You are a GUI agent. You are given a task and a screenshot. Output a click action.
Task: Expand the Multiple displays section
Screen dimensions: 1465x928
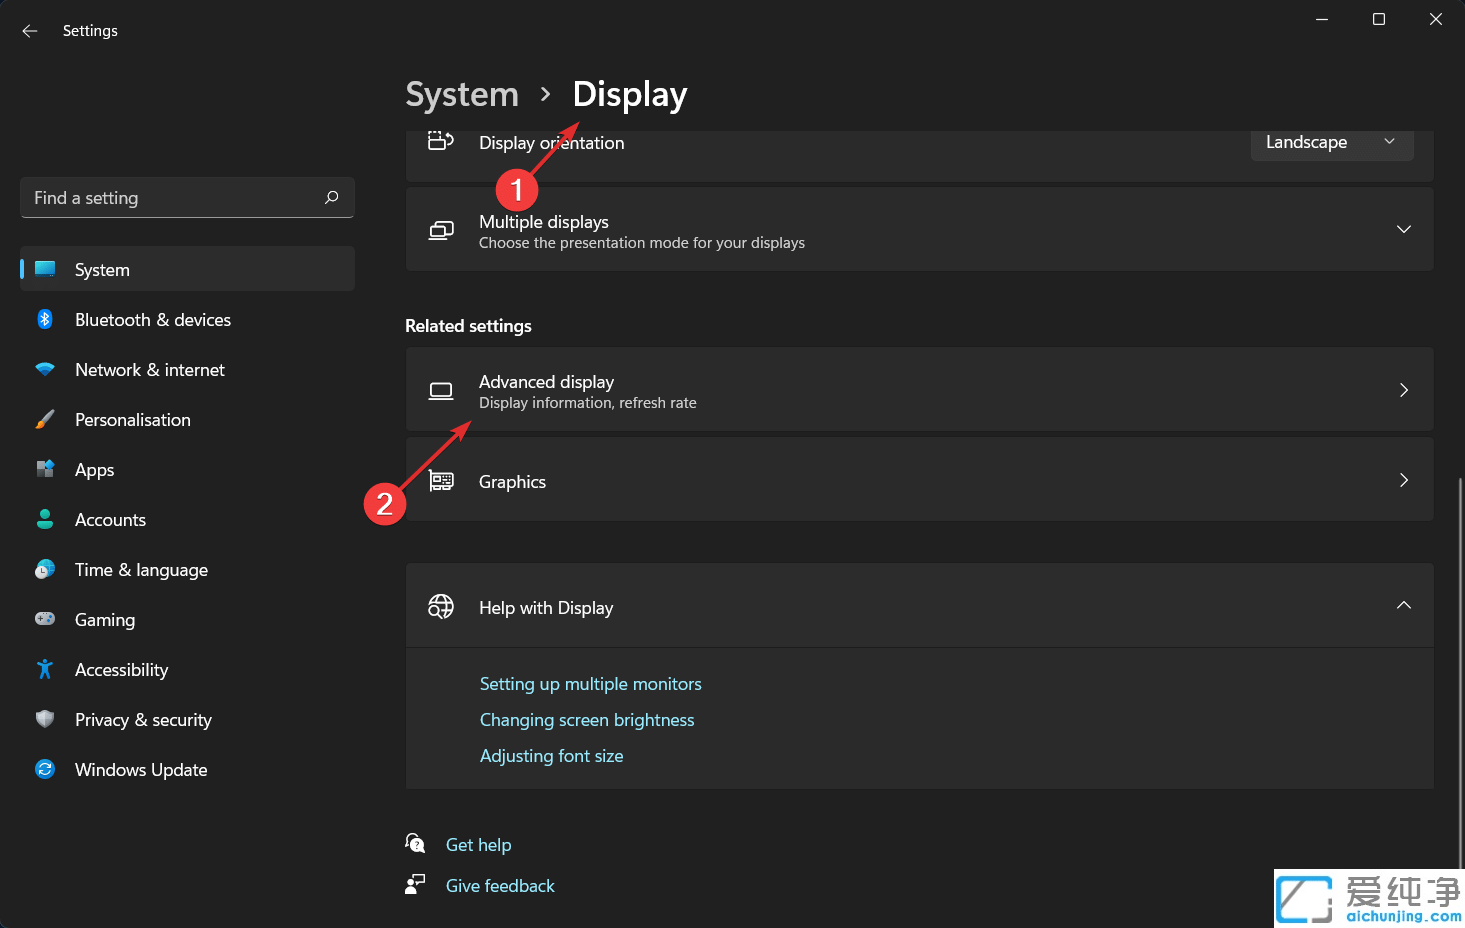click(1403, 229)
